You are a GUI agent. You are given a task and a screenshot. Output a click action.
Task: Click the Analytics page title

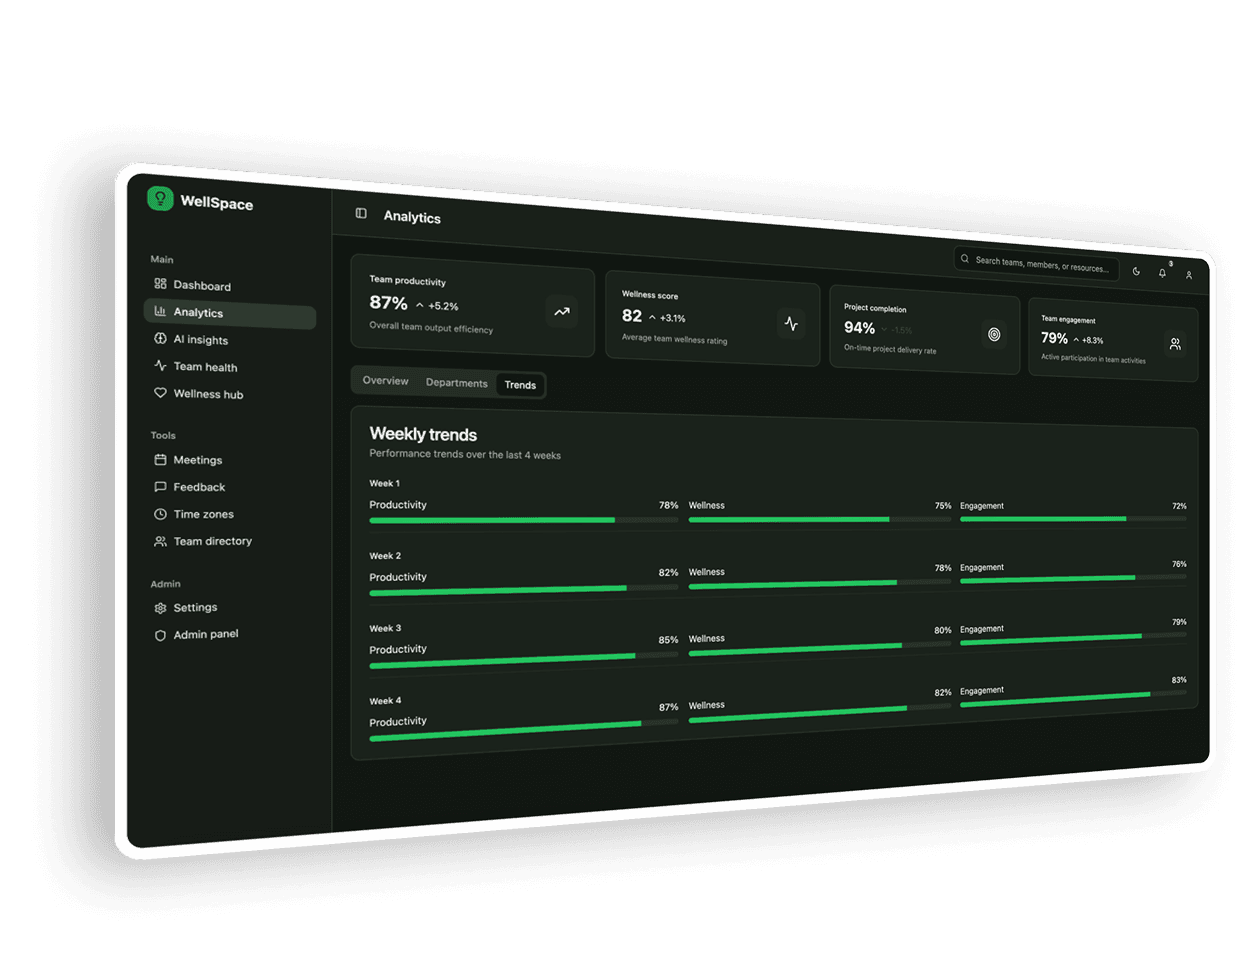pos(412,217)
